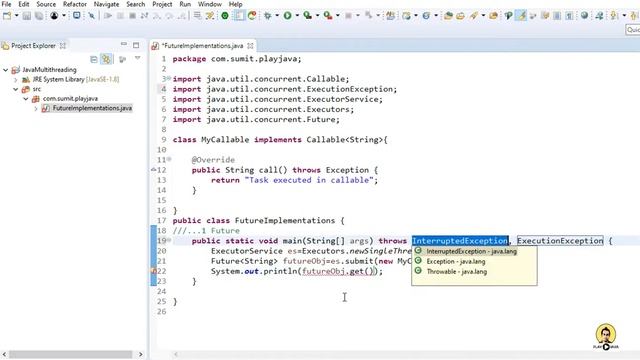Click the Save icon in toolbar
Image resolution: width=640 pixels, height=360 pixels.
[x=27, y=16]
